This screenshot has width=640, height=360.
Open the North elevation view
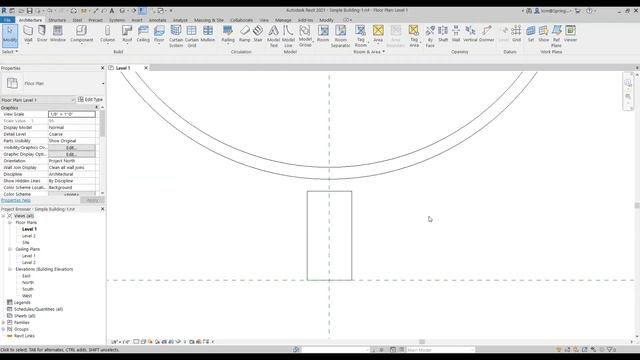(x=28, y=282)
